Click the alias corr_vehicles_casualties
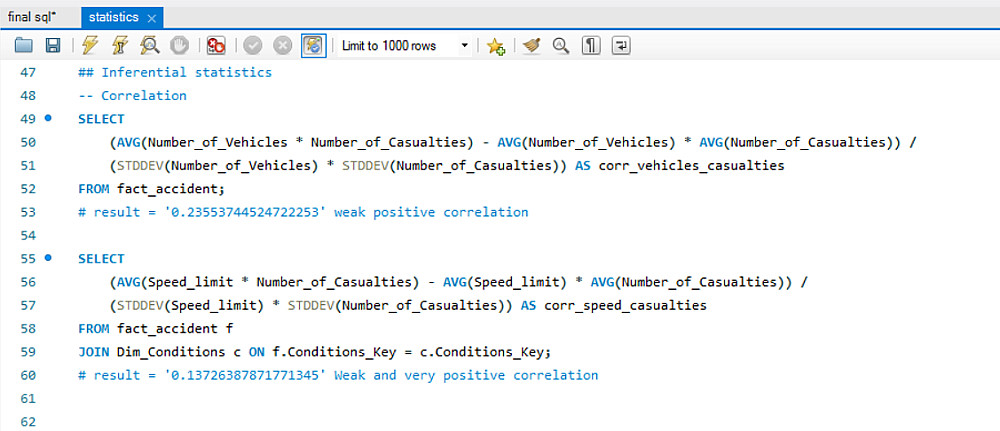Image resolution: width=1000 pixels, height=431 pixels. point(691,166)
